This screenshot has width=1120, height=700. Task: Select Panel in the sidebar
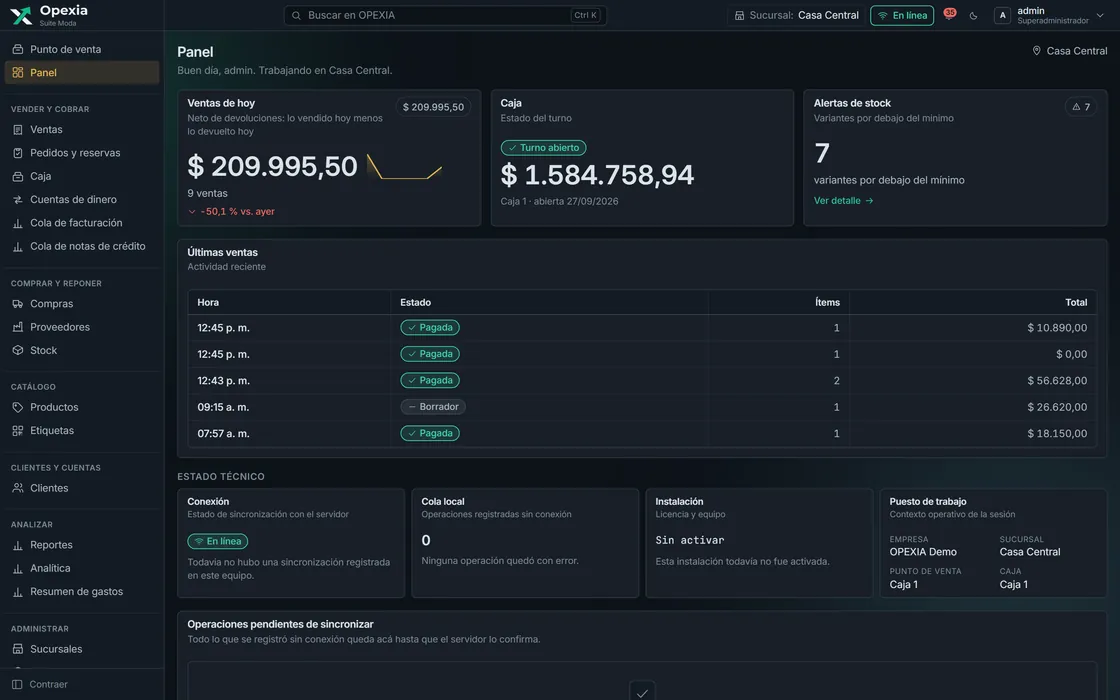pyautogui.click(x=81, y=72)
